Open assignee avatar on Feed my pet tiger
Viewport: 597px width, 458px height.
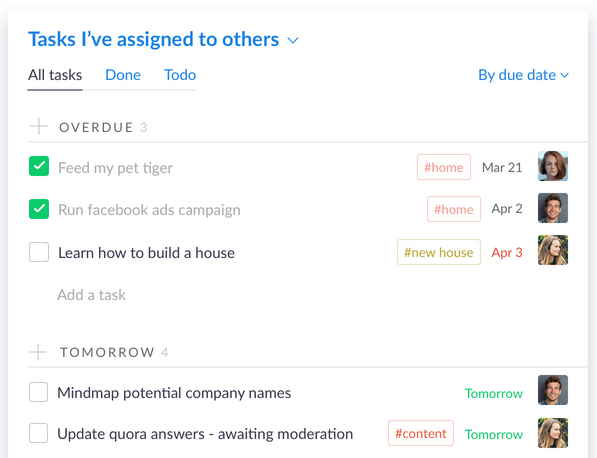click(552, 166)
